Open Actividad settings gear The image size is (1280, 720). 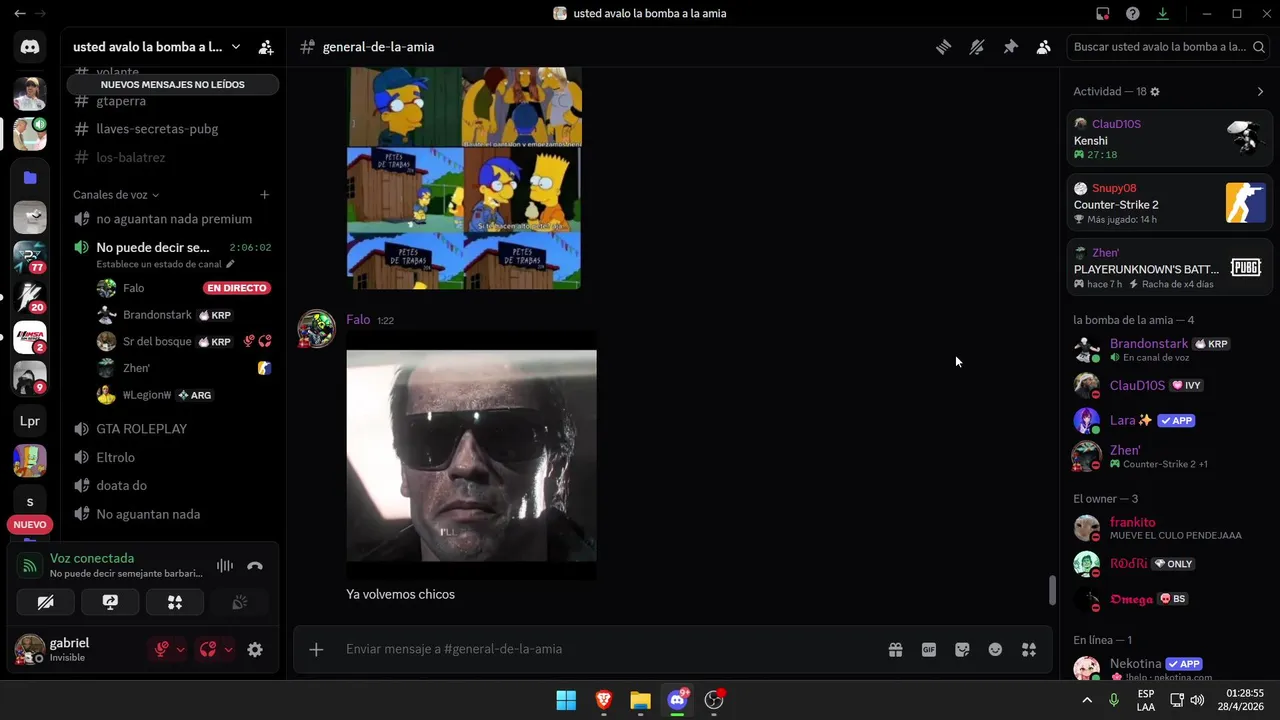click(1155, 92)
